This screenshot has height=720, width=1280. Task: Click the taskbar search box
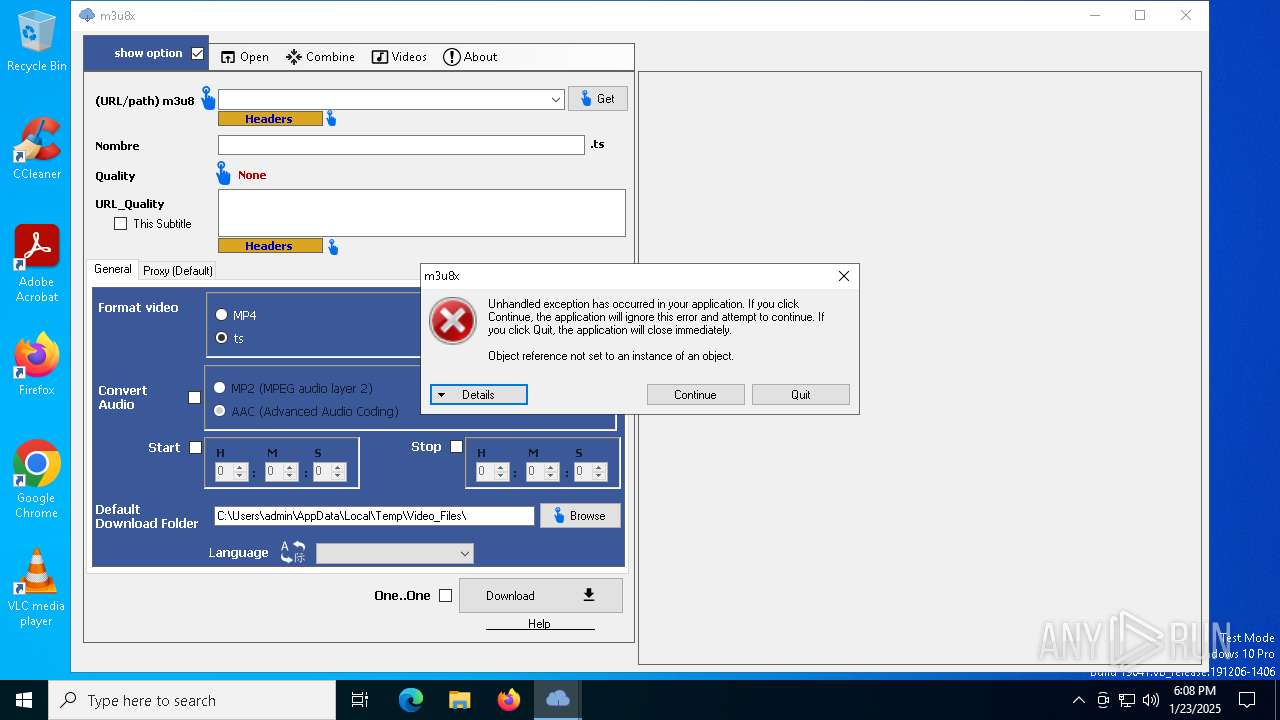pos(192,700)
